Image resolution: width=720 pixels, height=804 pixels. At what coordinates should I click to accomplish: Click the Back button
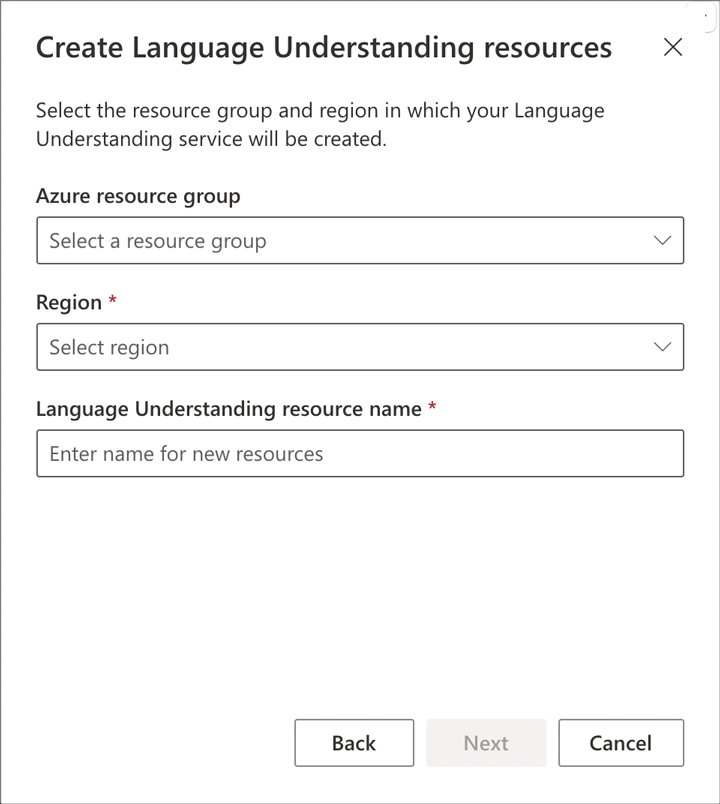click(354, 743)
